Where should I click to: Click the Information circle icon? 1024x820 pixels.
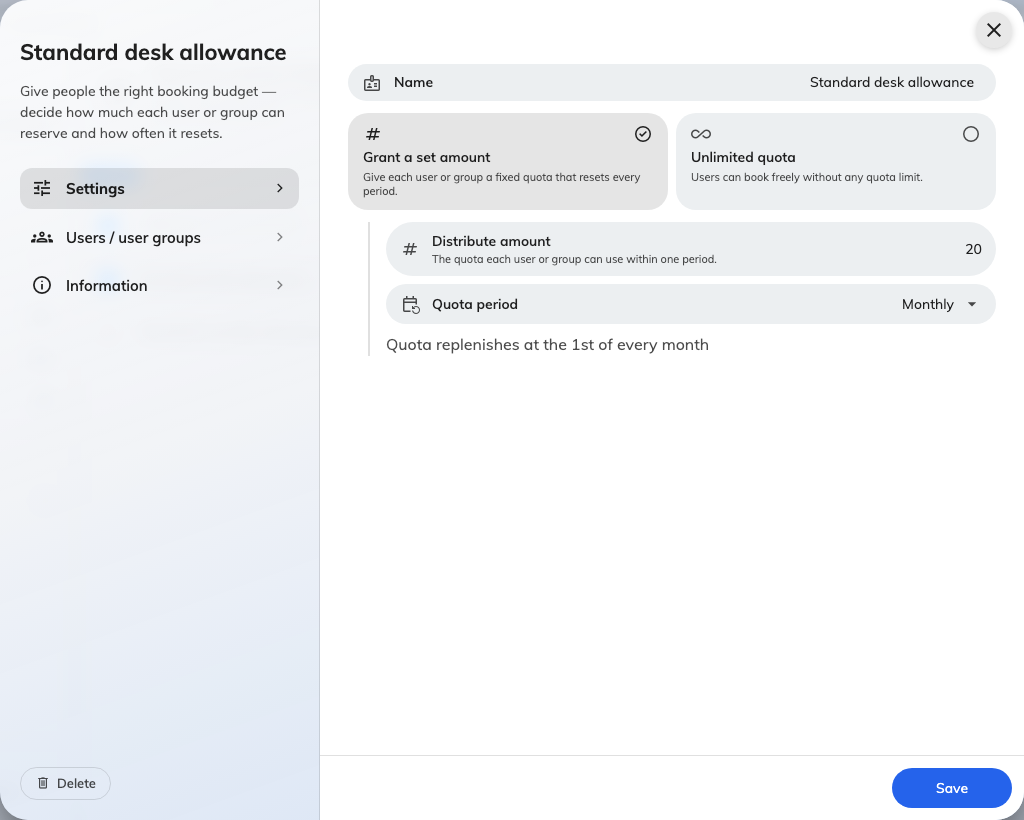pyautogui.click(x=42, y=285)
